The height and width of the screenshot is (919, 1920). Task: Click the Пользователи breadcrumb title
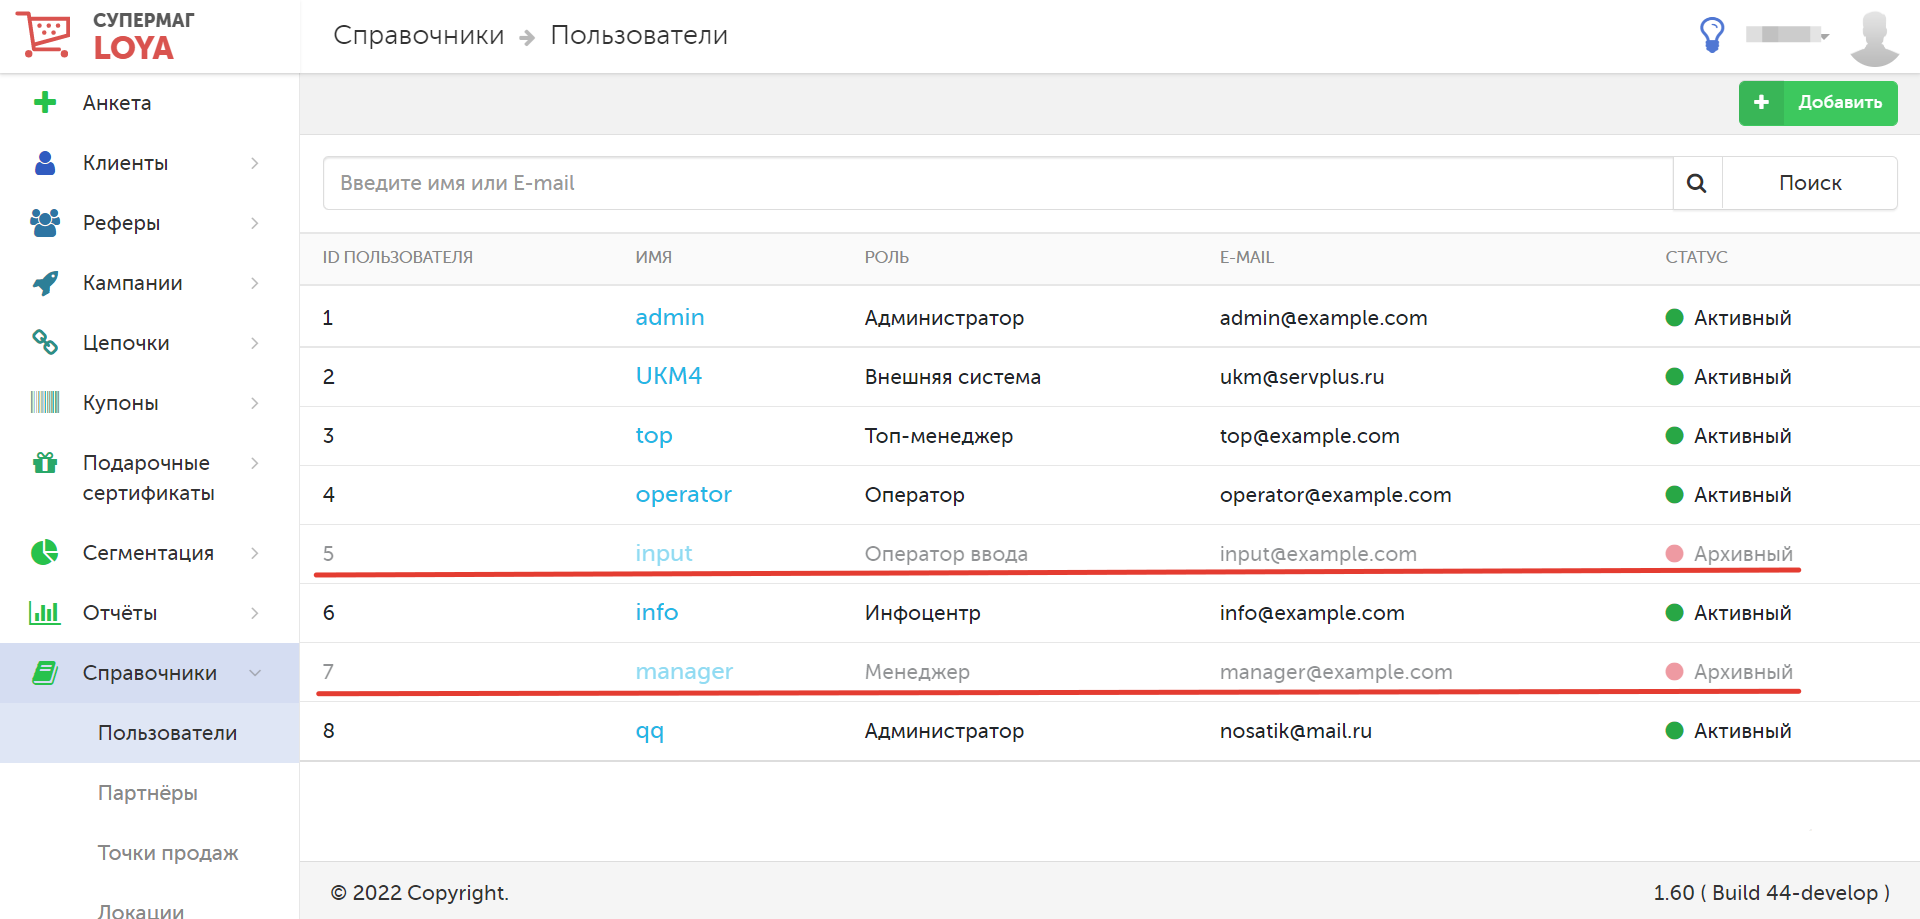pos(639,35)
